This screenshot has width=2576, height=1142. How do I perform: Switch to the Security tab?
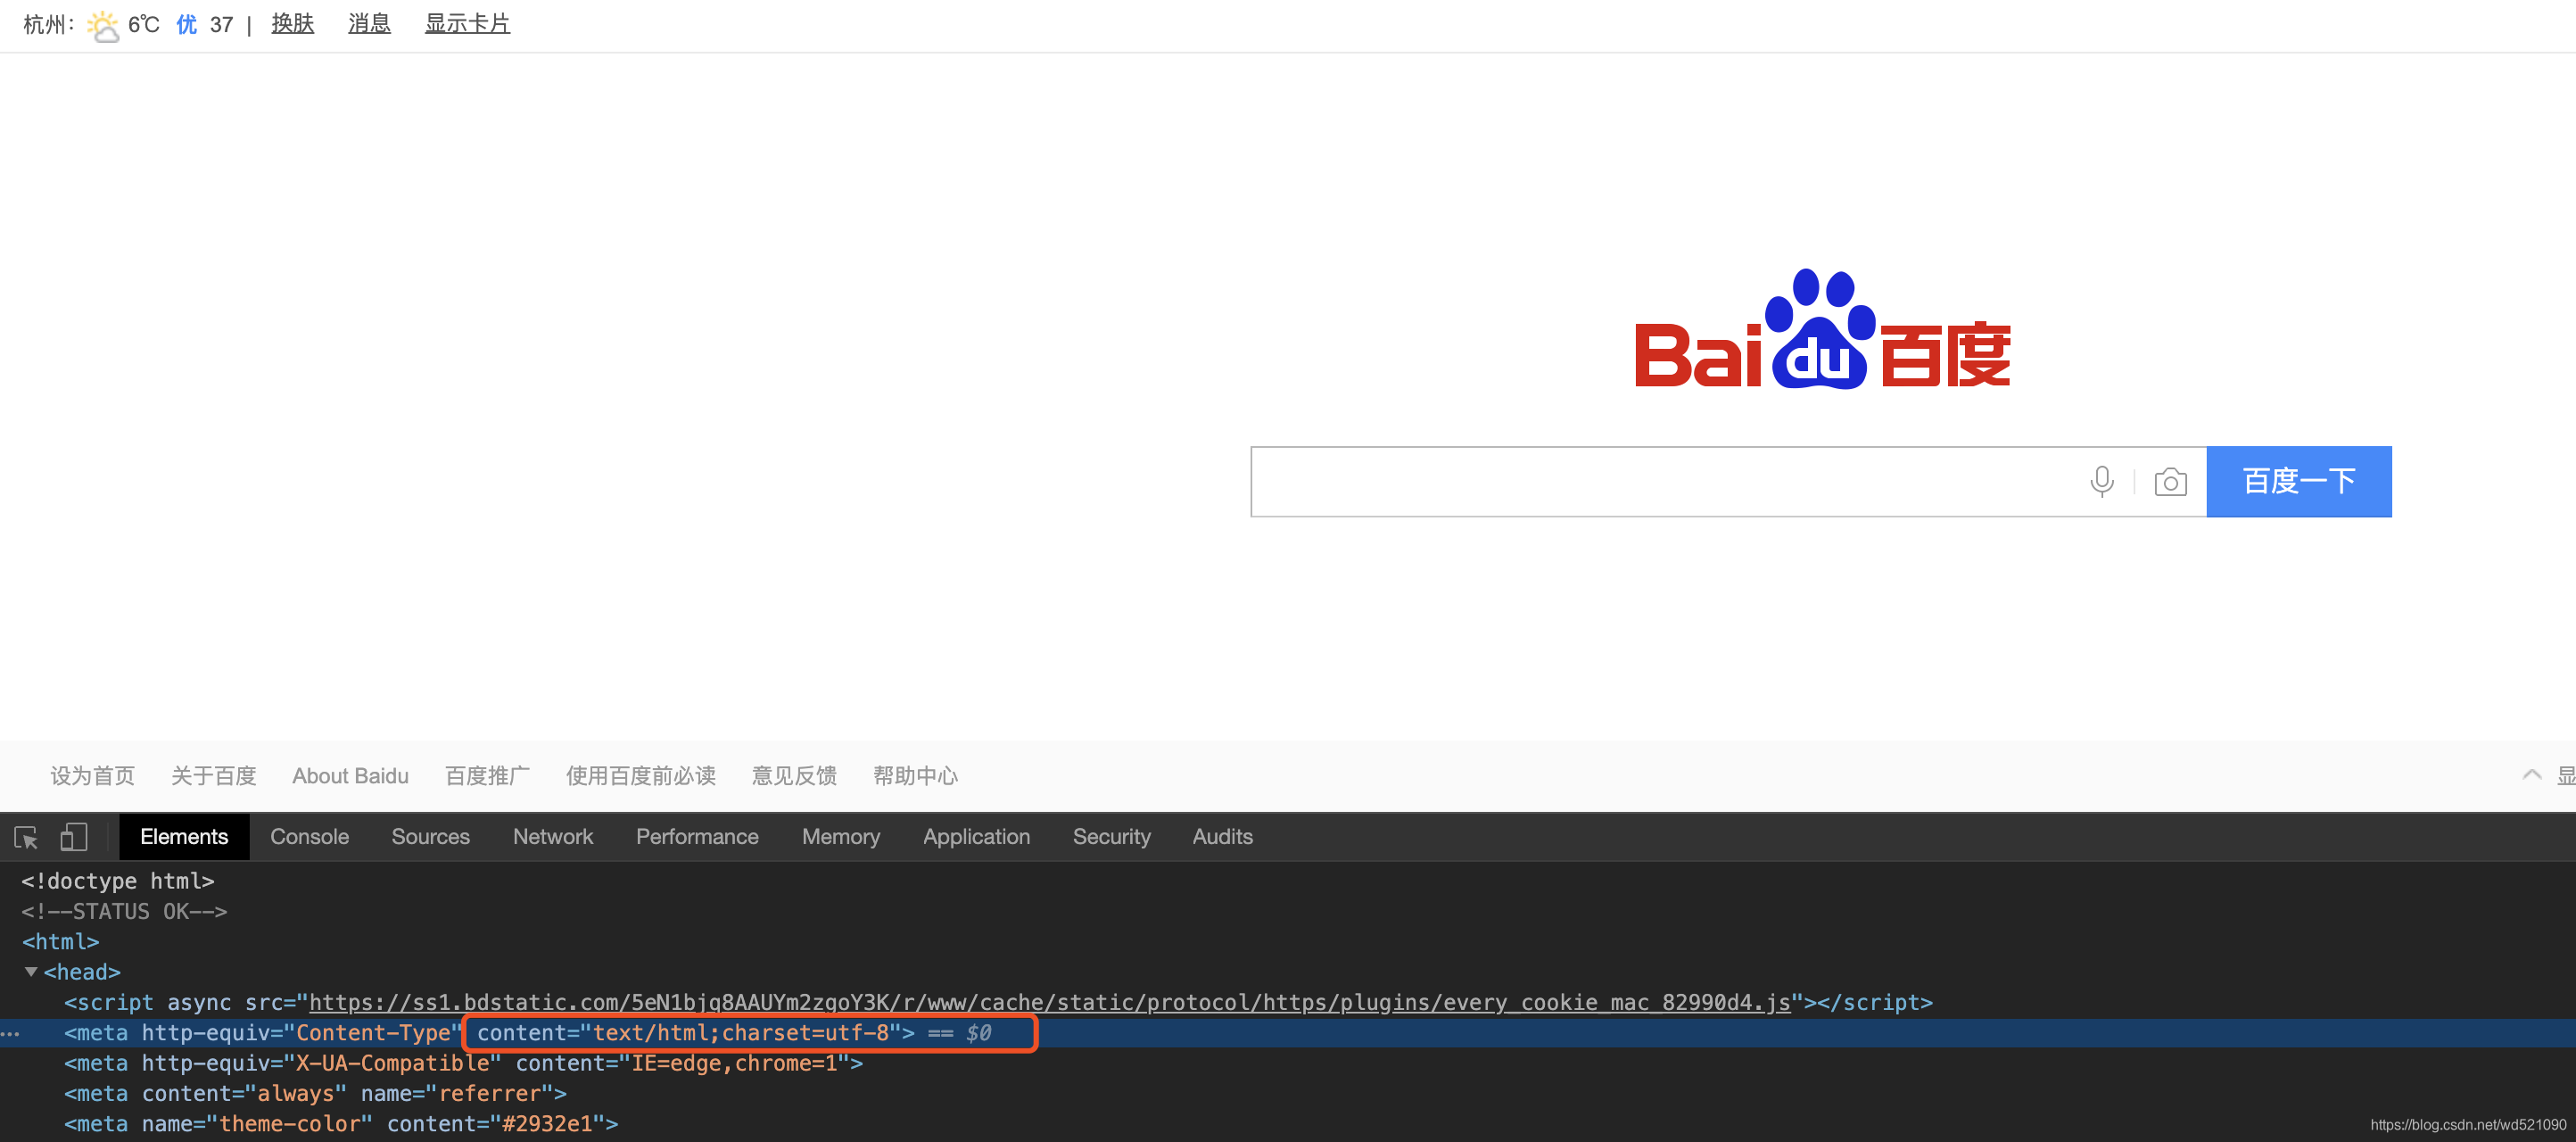point(1111,837)
